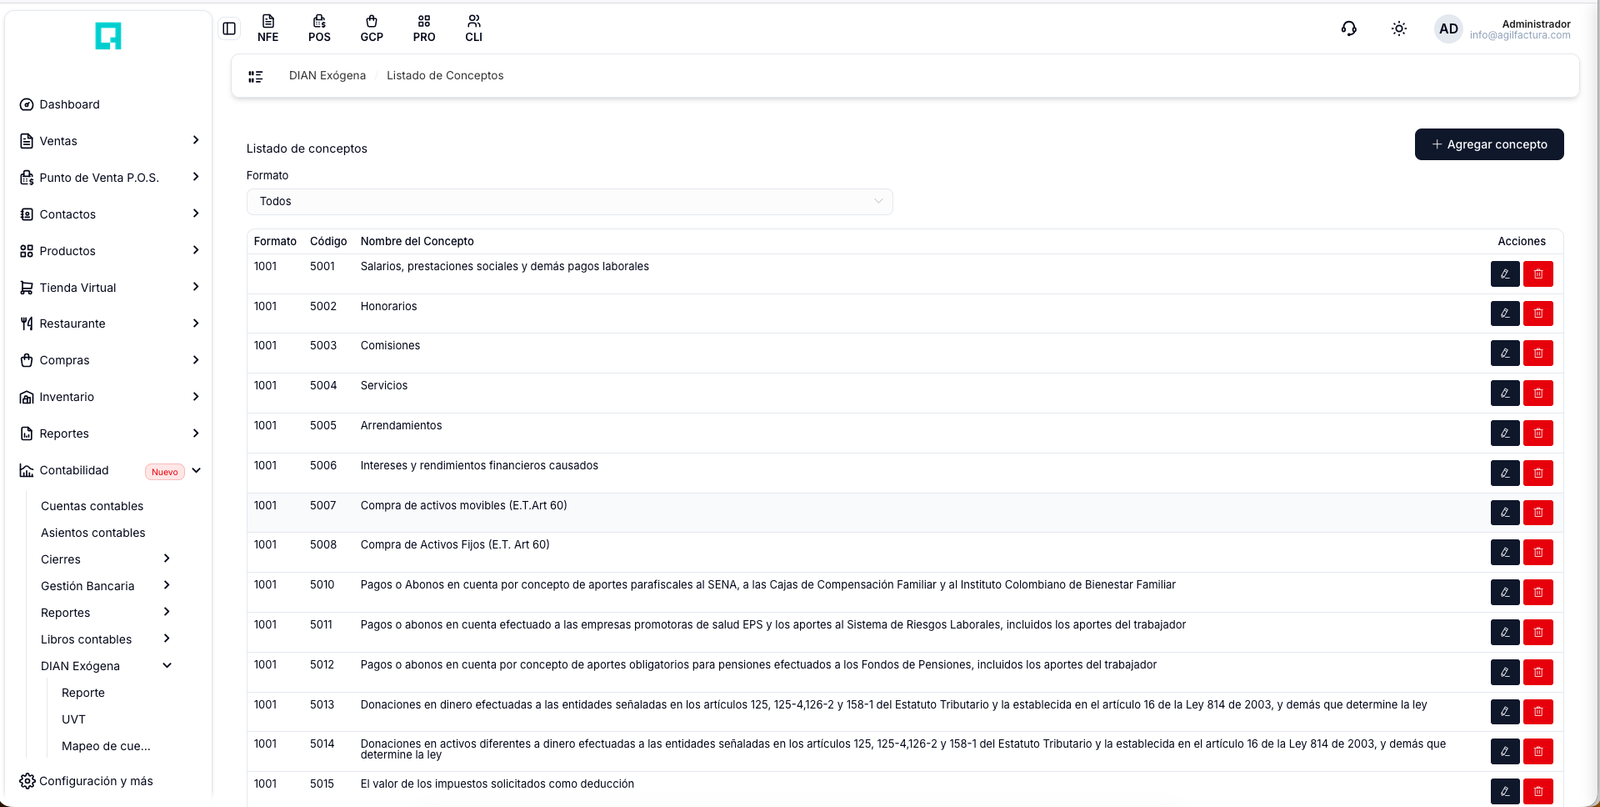1600x807 pixels.
Task: Delete concept 5005 Arrendamientos
Action: click(1538, 433)
